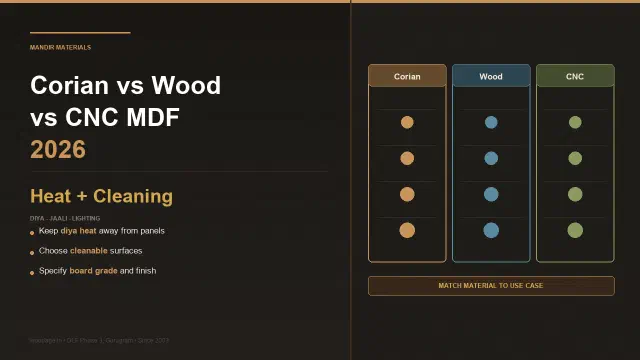Select the first green dot under CNC
The width and height of the screenshot is (640, 360).
[x=575, y=122]
